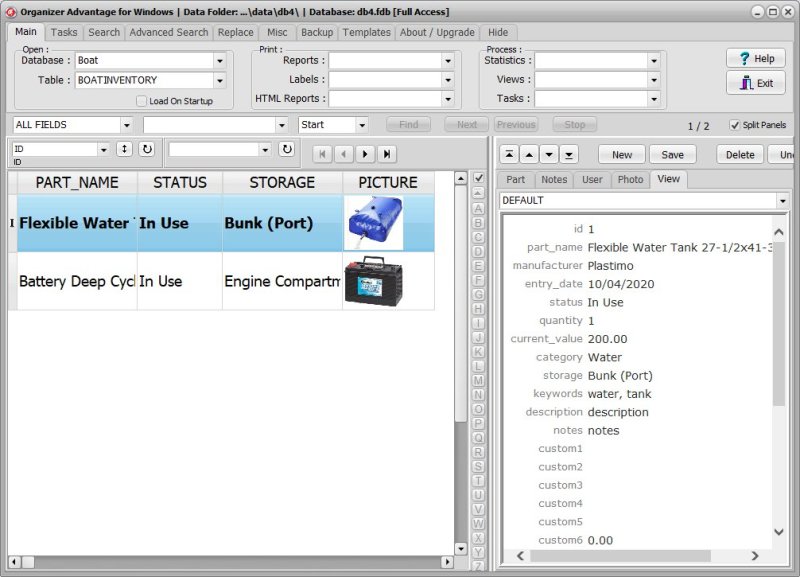Go to first record navigation arrow
The width and height of the screenshot is (800, 577).
322,154
